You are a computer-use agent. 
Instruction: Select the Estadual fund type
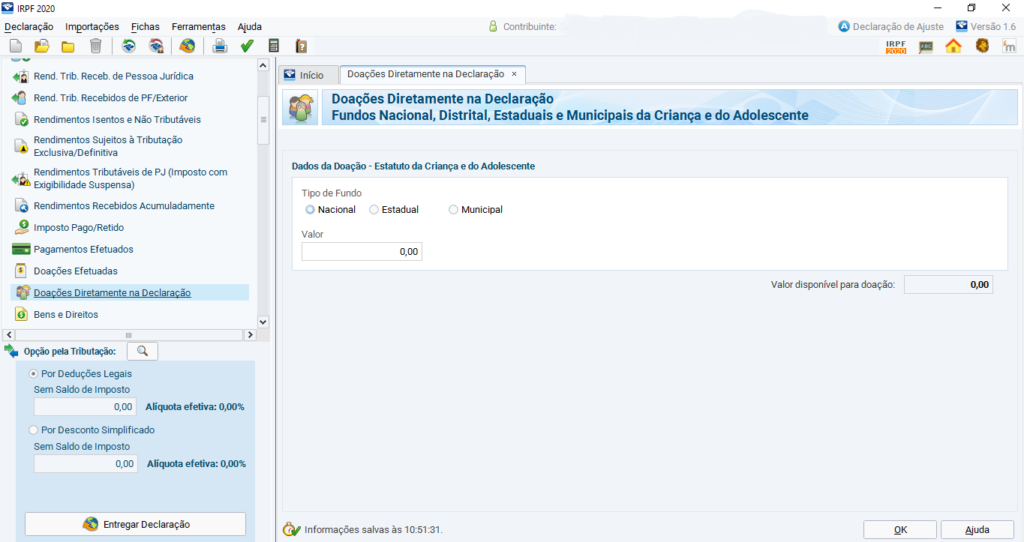[x=374, y=210]
